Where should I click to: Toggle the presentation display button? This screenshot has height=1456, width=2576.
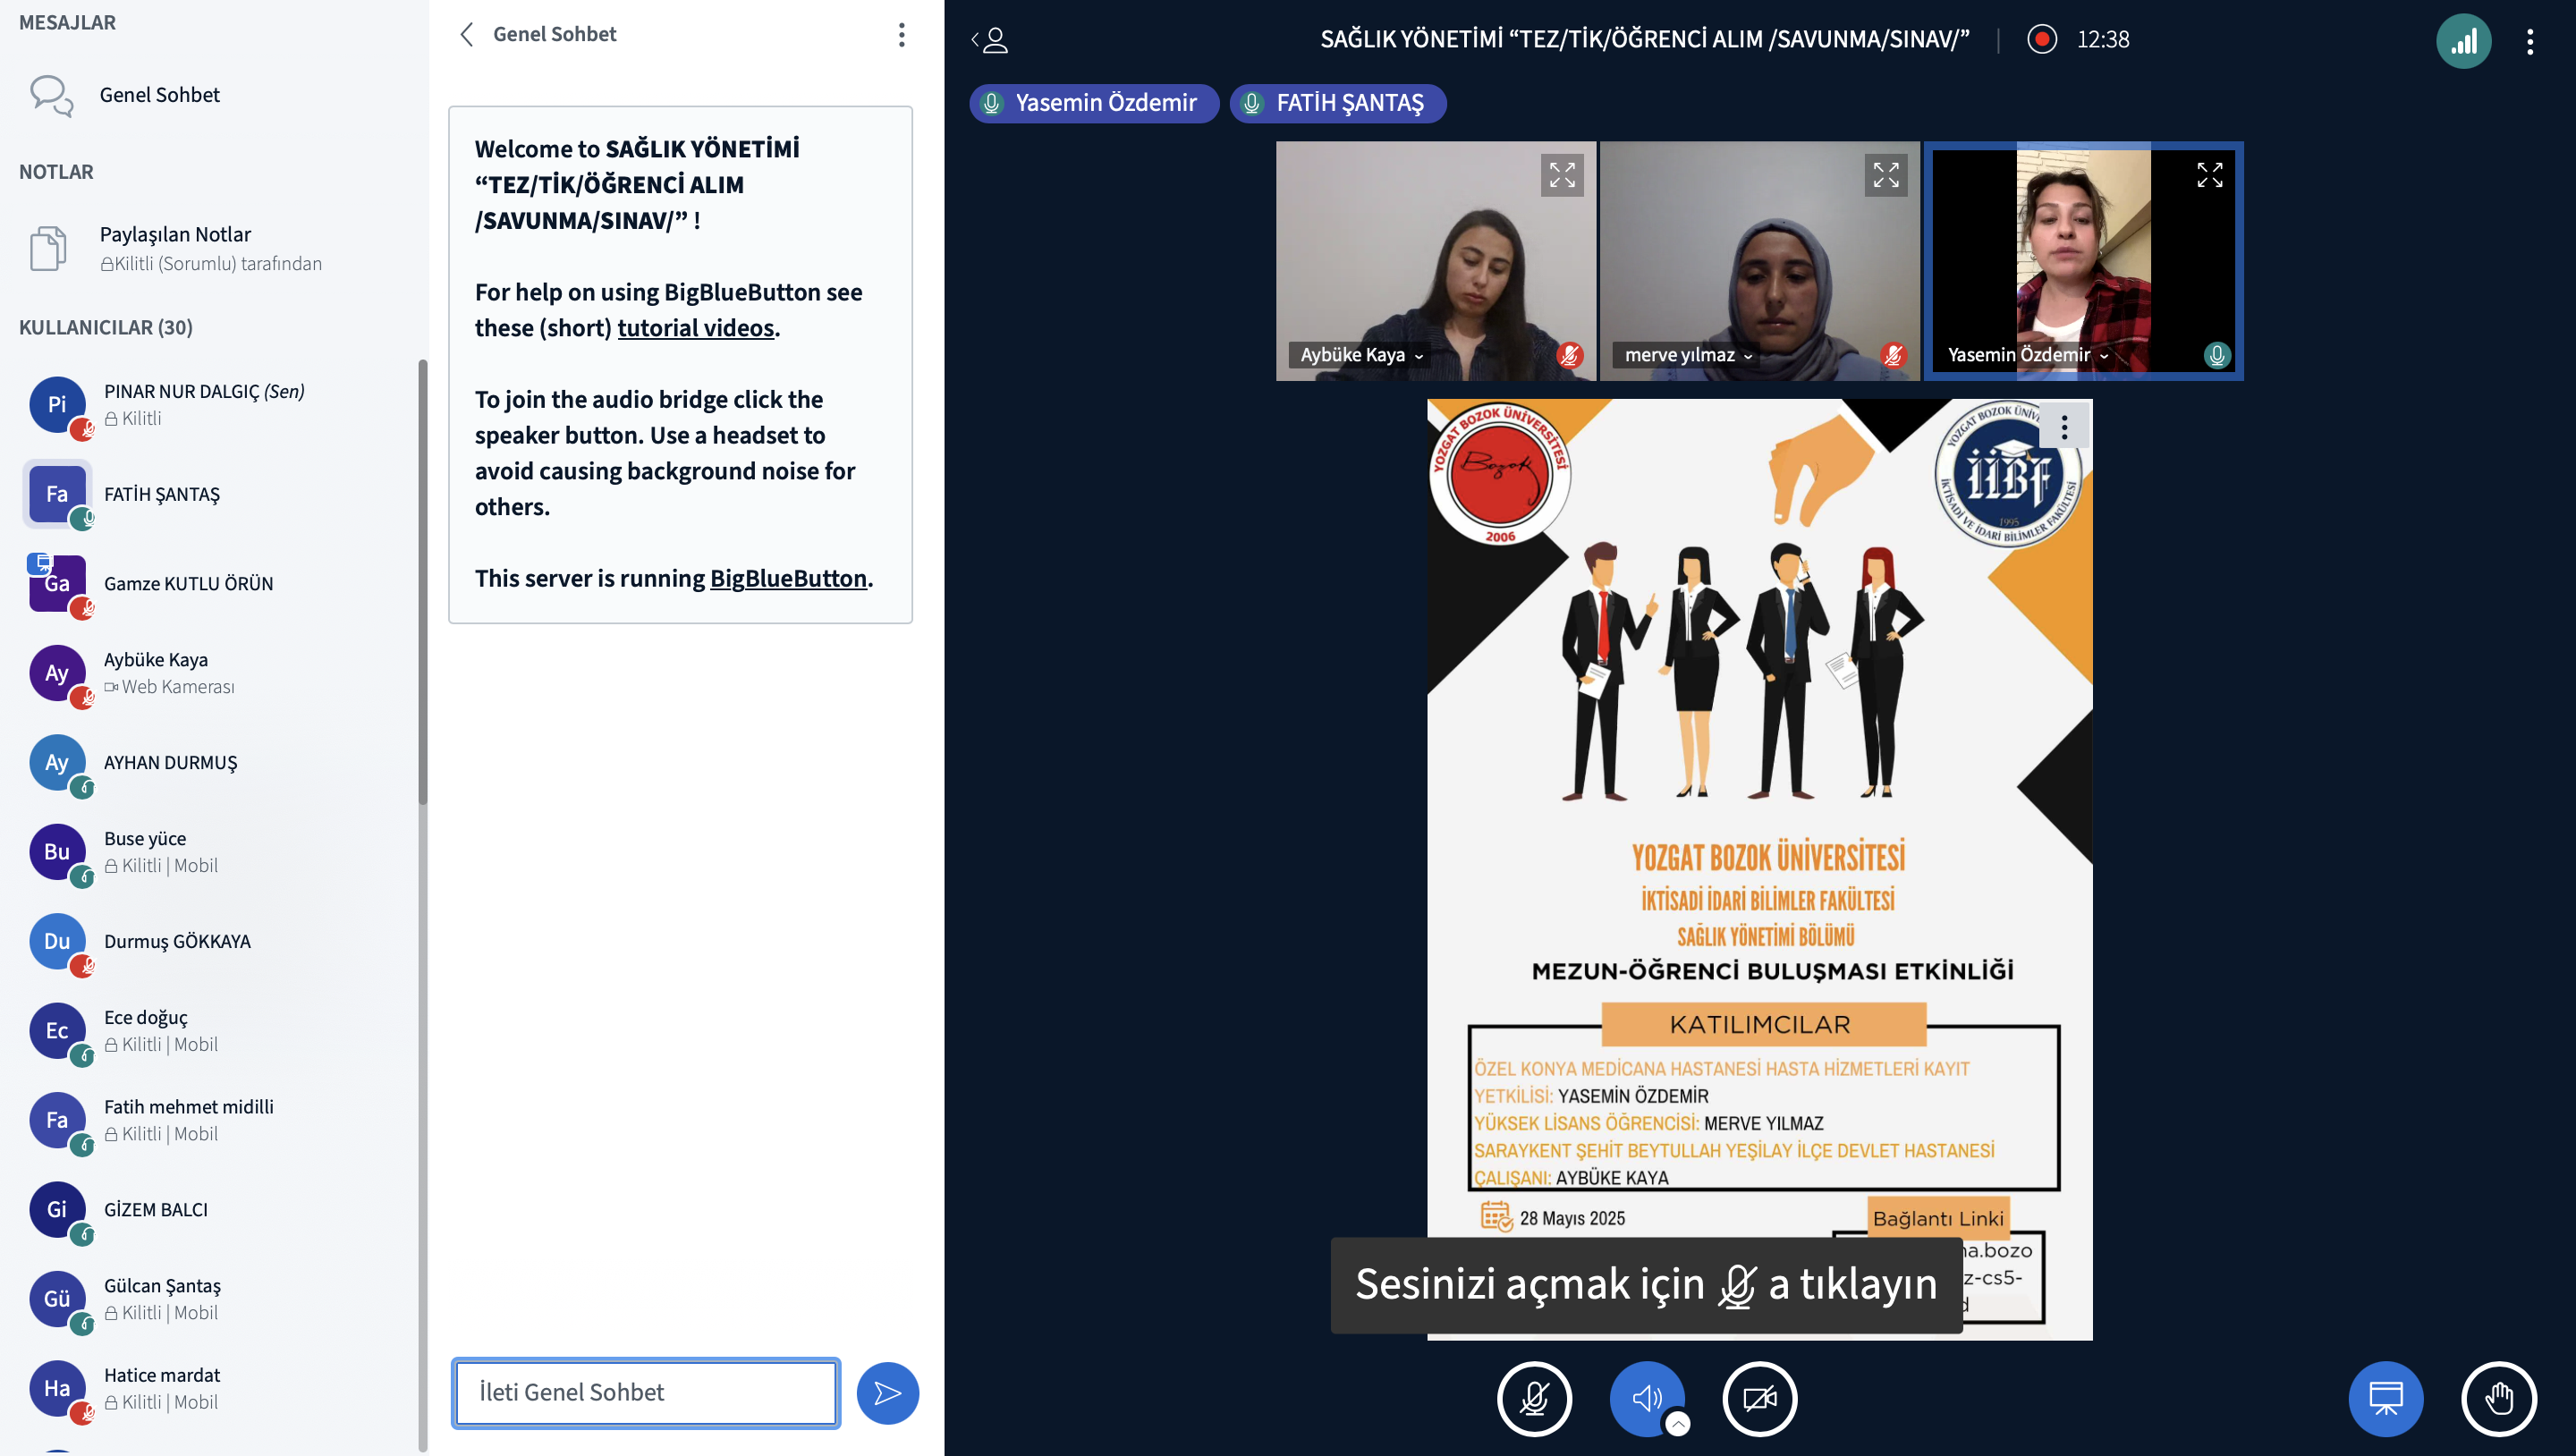tap(2385, 1398)
